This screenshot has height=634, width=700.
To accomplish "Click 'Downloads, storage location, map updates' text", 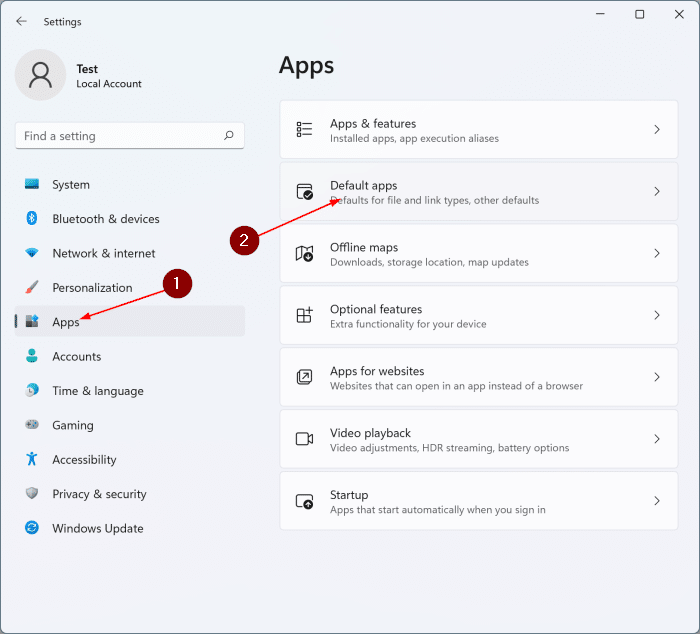I will click(429, 262).
